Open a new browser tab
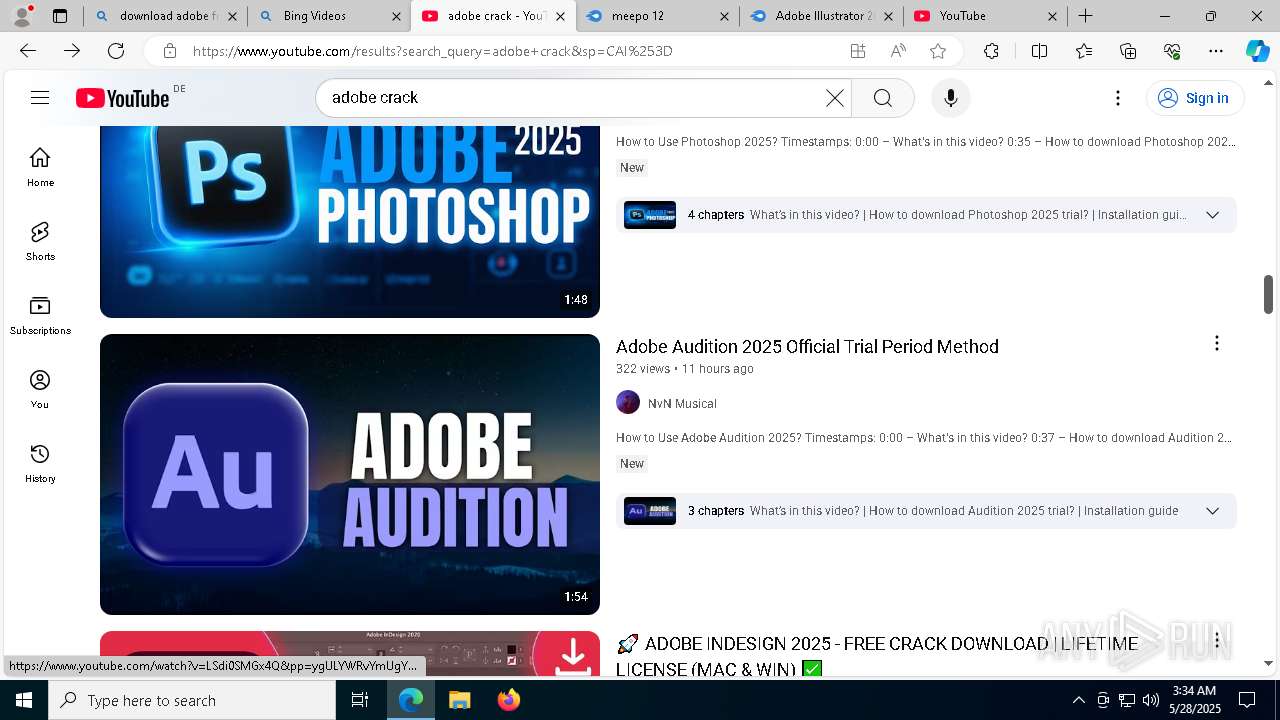Viewport: 1280px width, 720px height. (x=1085, y=16)
